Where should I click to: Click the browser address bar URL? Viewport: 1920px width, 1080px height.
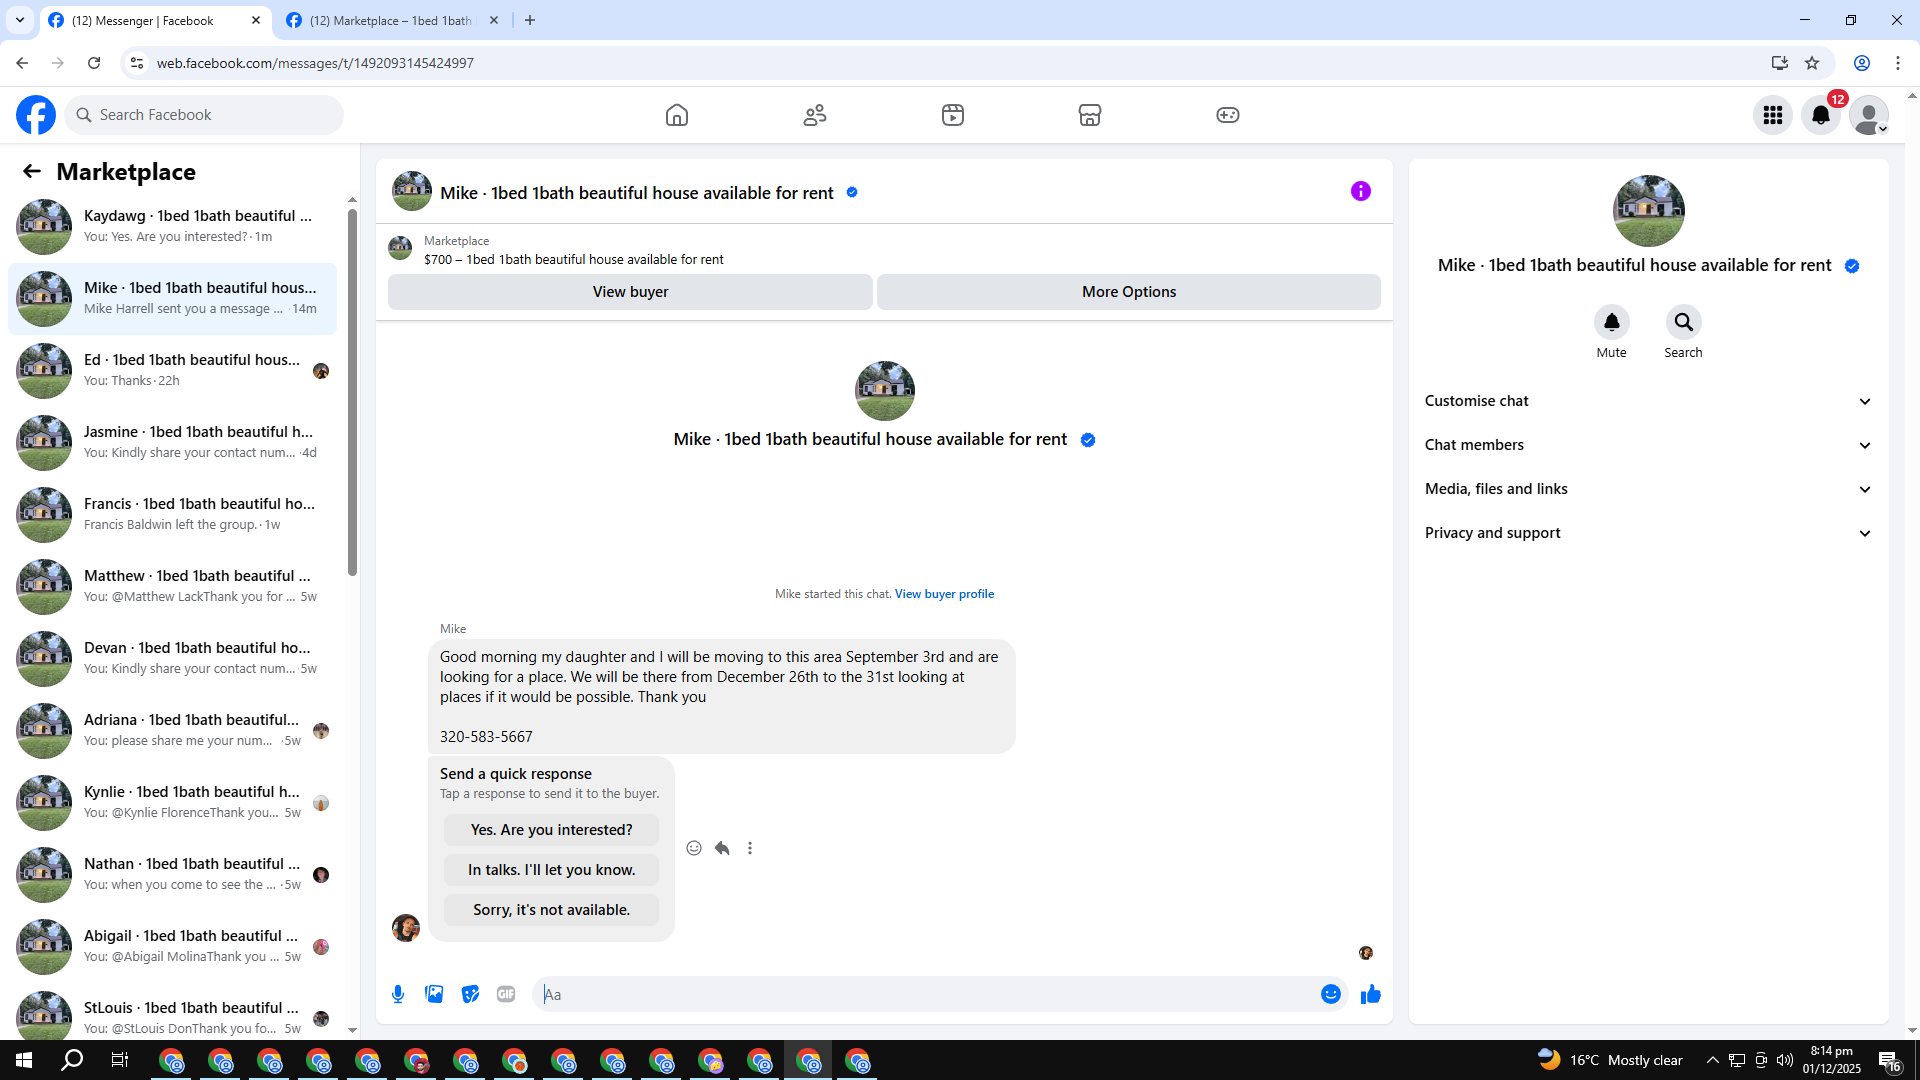pos(315,63)
